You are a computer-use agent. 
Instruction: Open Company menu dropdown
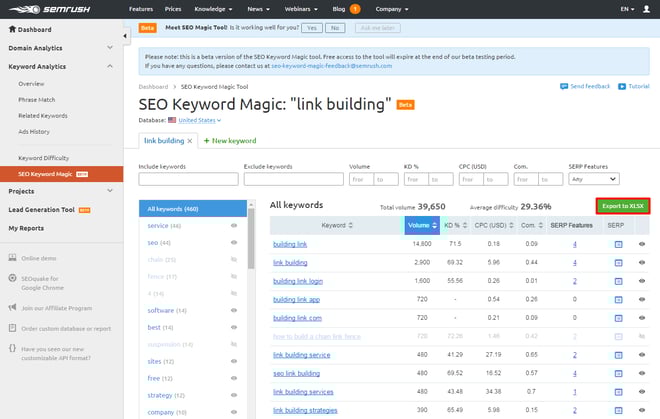click(x=392, y=9)
